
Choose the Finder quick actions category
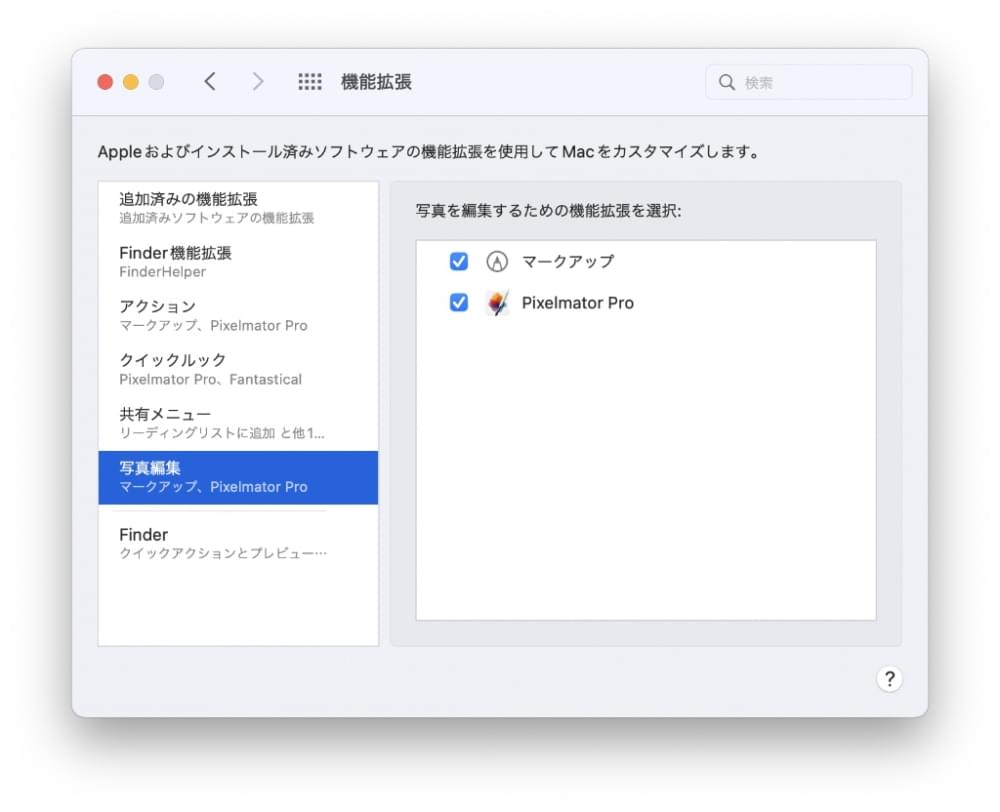(x=238, y=543)
